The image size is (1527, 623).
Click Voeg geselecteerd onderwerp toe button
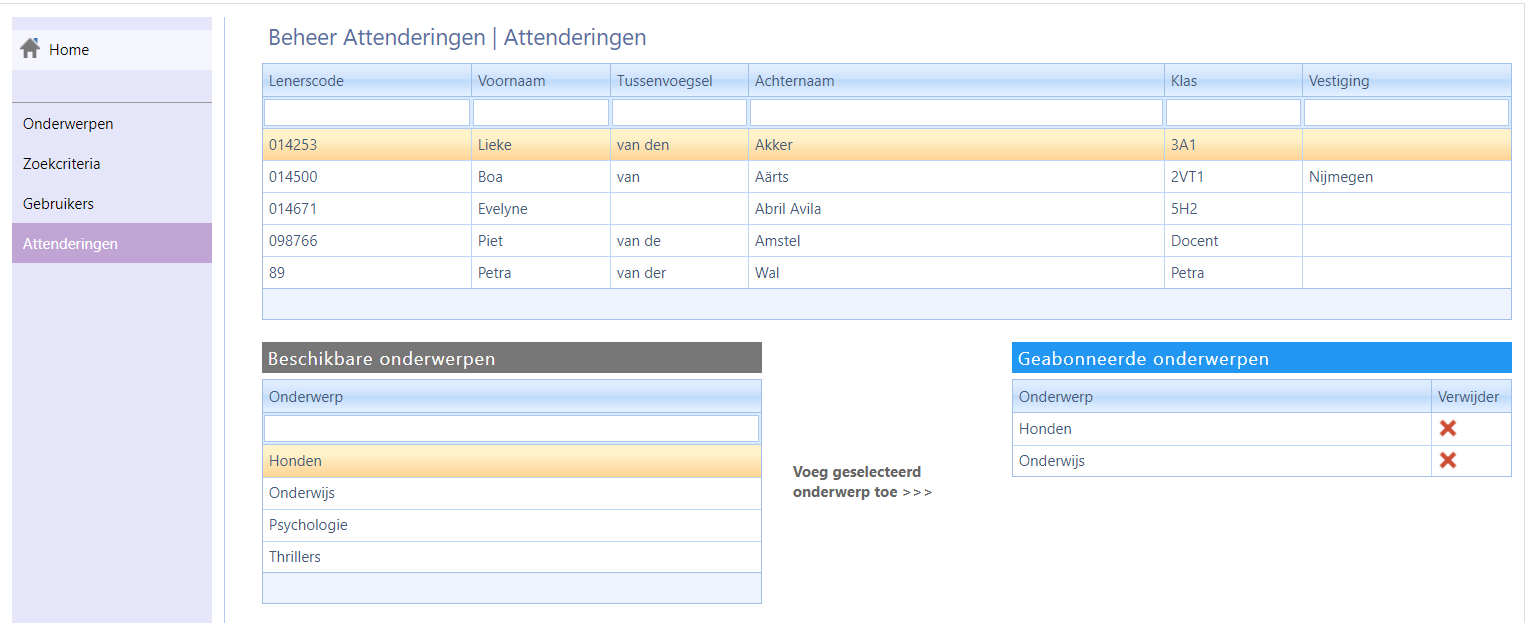pos(861,481)
